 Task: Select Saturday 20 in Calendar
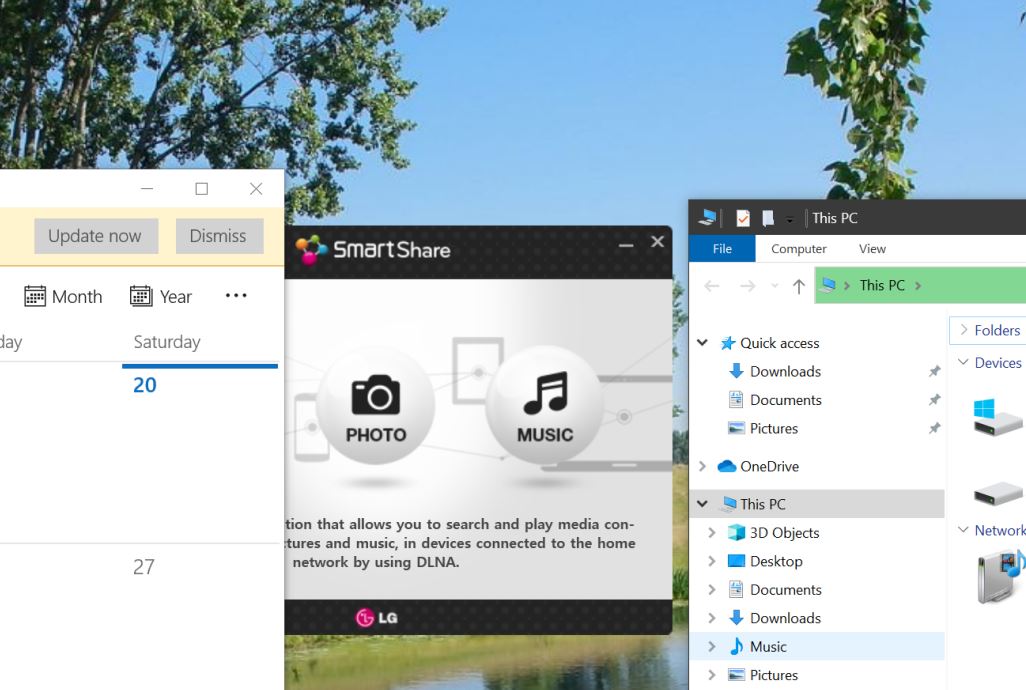(x=145, y=385)
